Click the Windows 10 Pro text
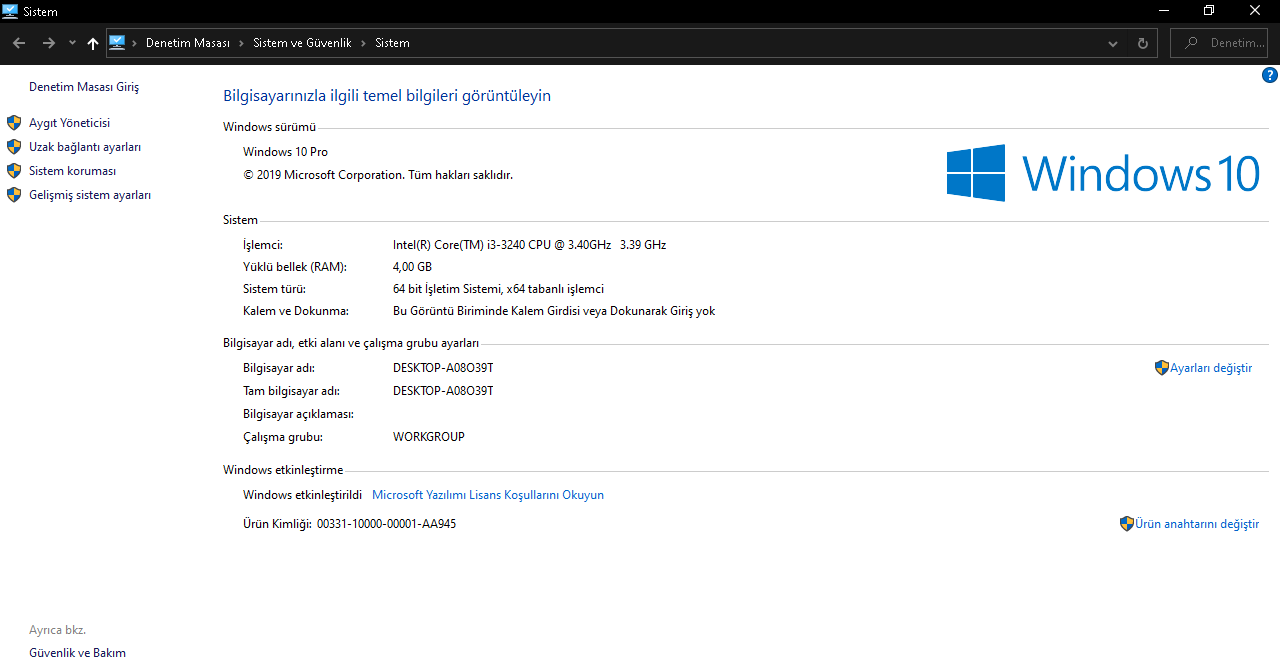Image resolution: width=1280 pixels, height=657 pixels. 285,152
